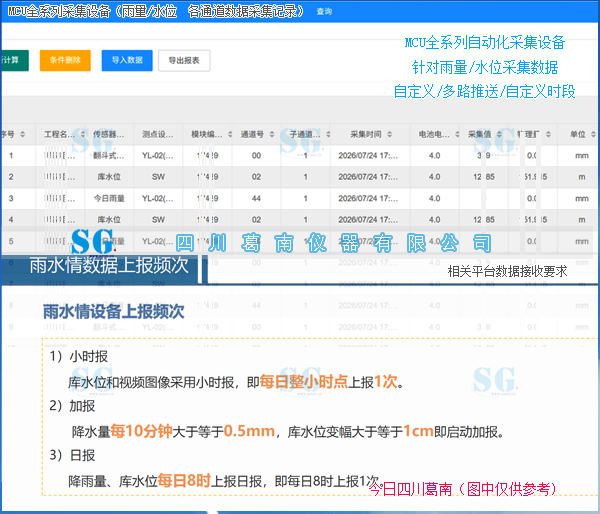This screenshot has height=514, width=600.
Task: Click channel number 00 in row 1
Action: click(x=256, y=155)
